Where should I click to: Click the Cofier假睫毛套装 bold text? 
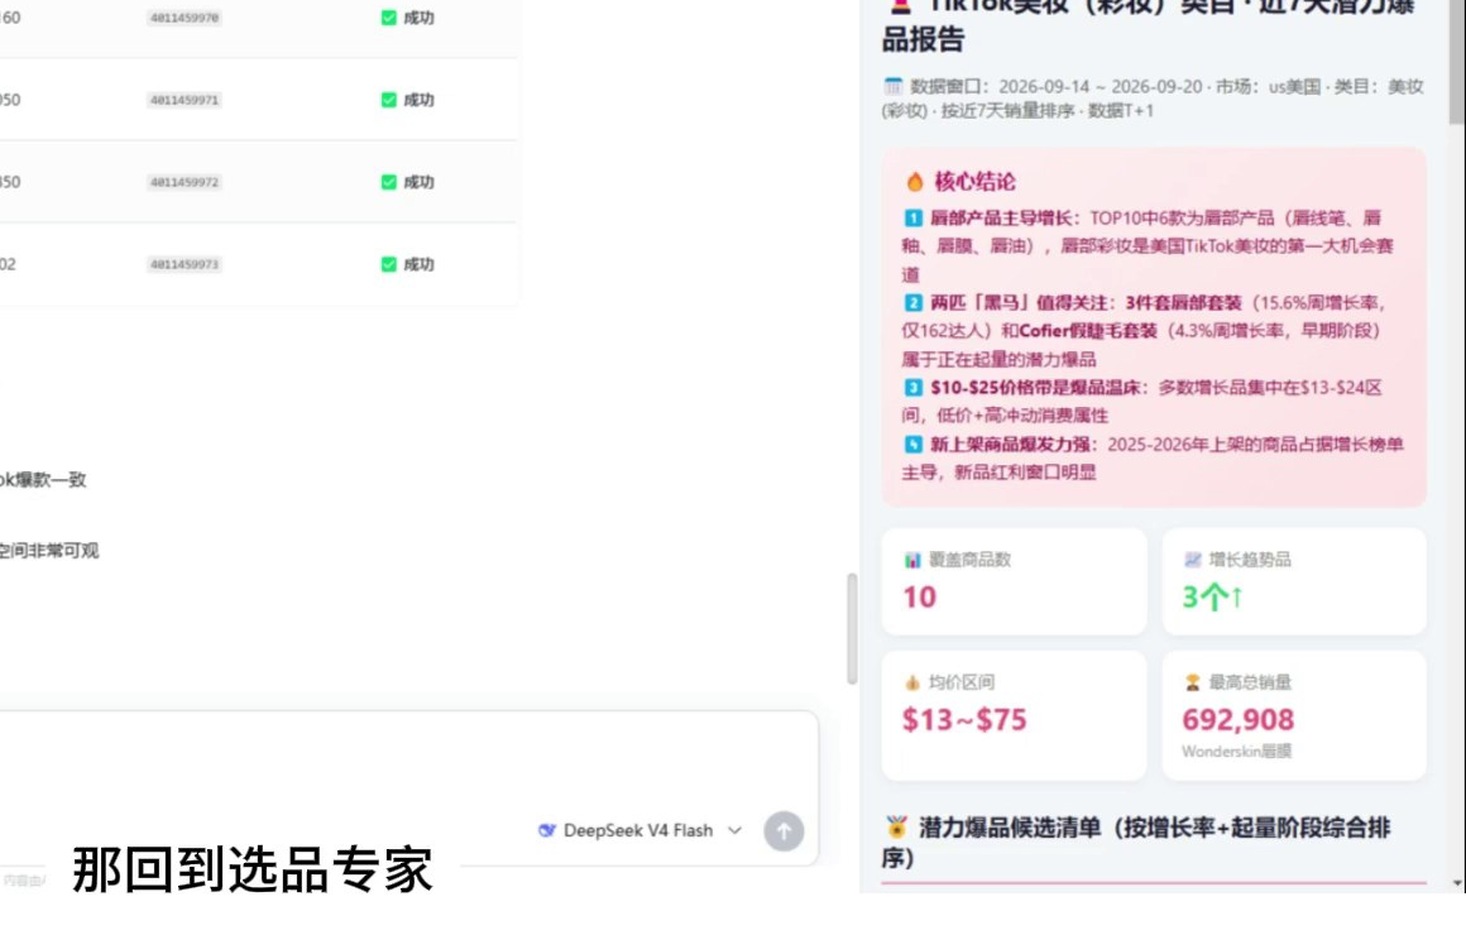pos(1088,331)
